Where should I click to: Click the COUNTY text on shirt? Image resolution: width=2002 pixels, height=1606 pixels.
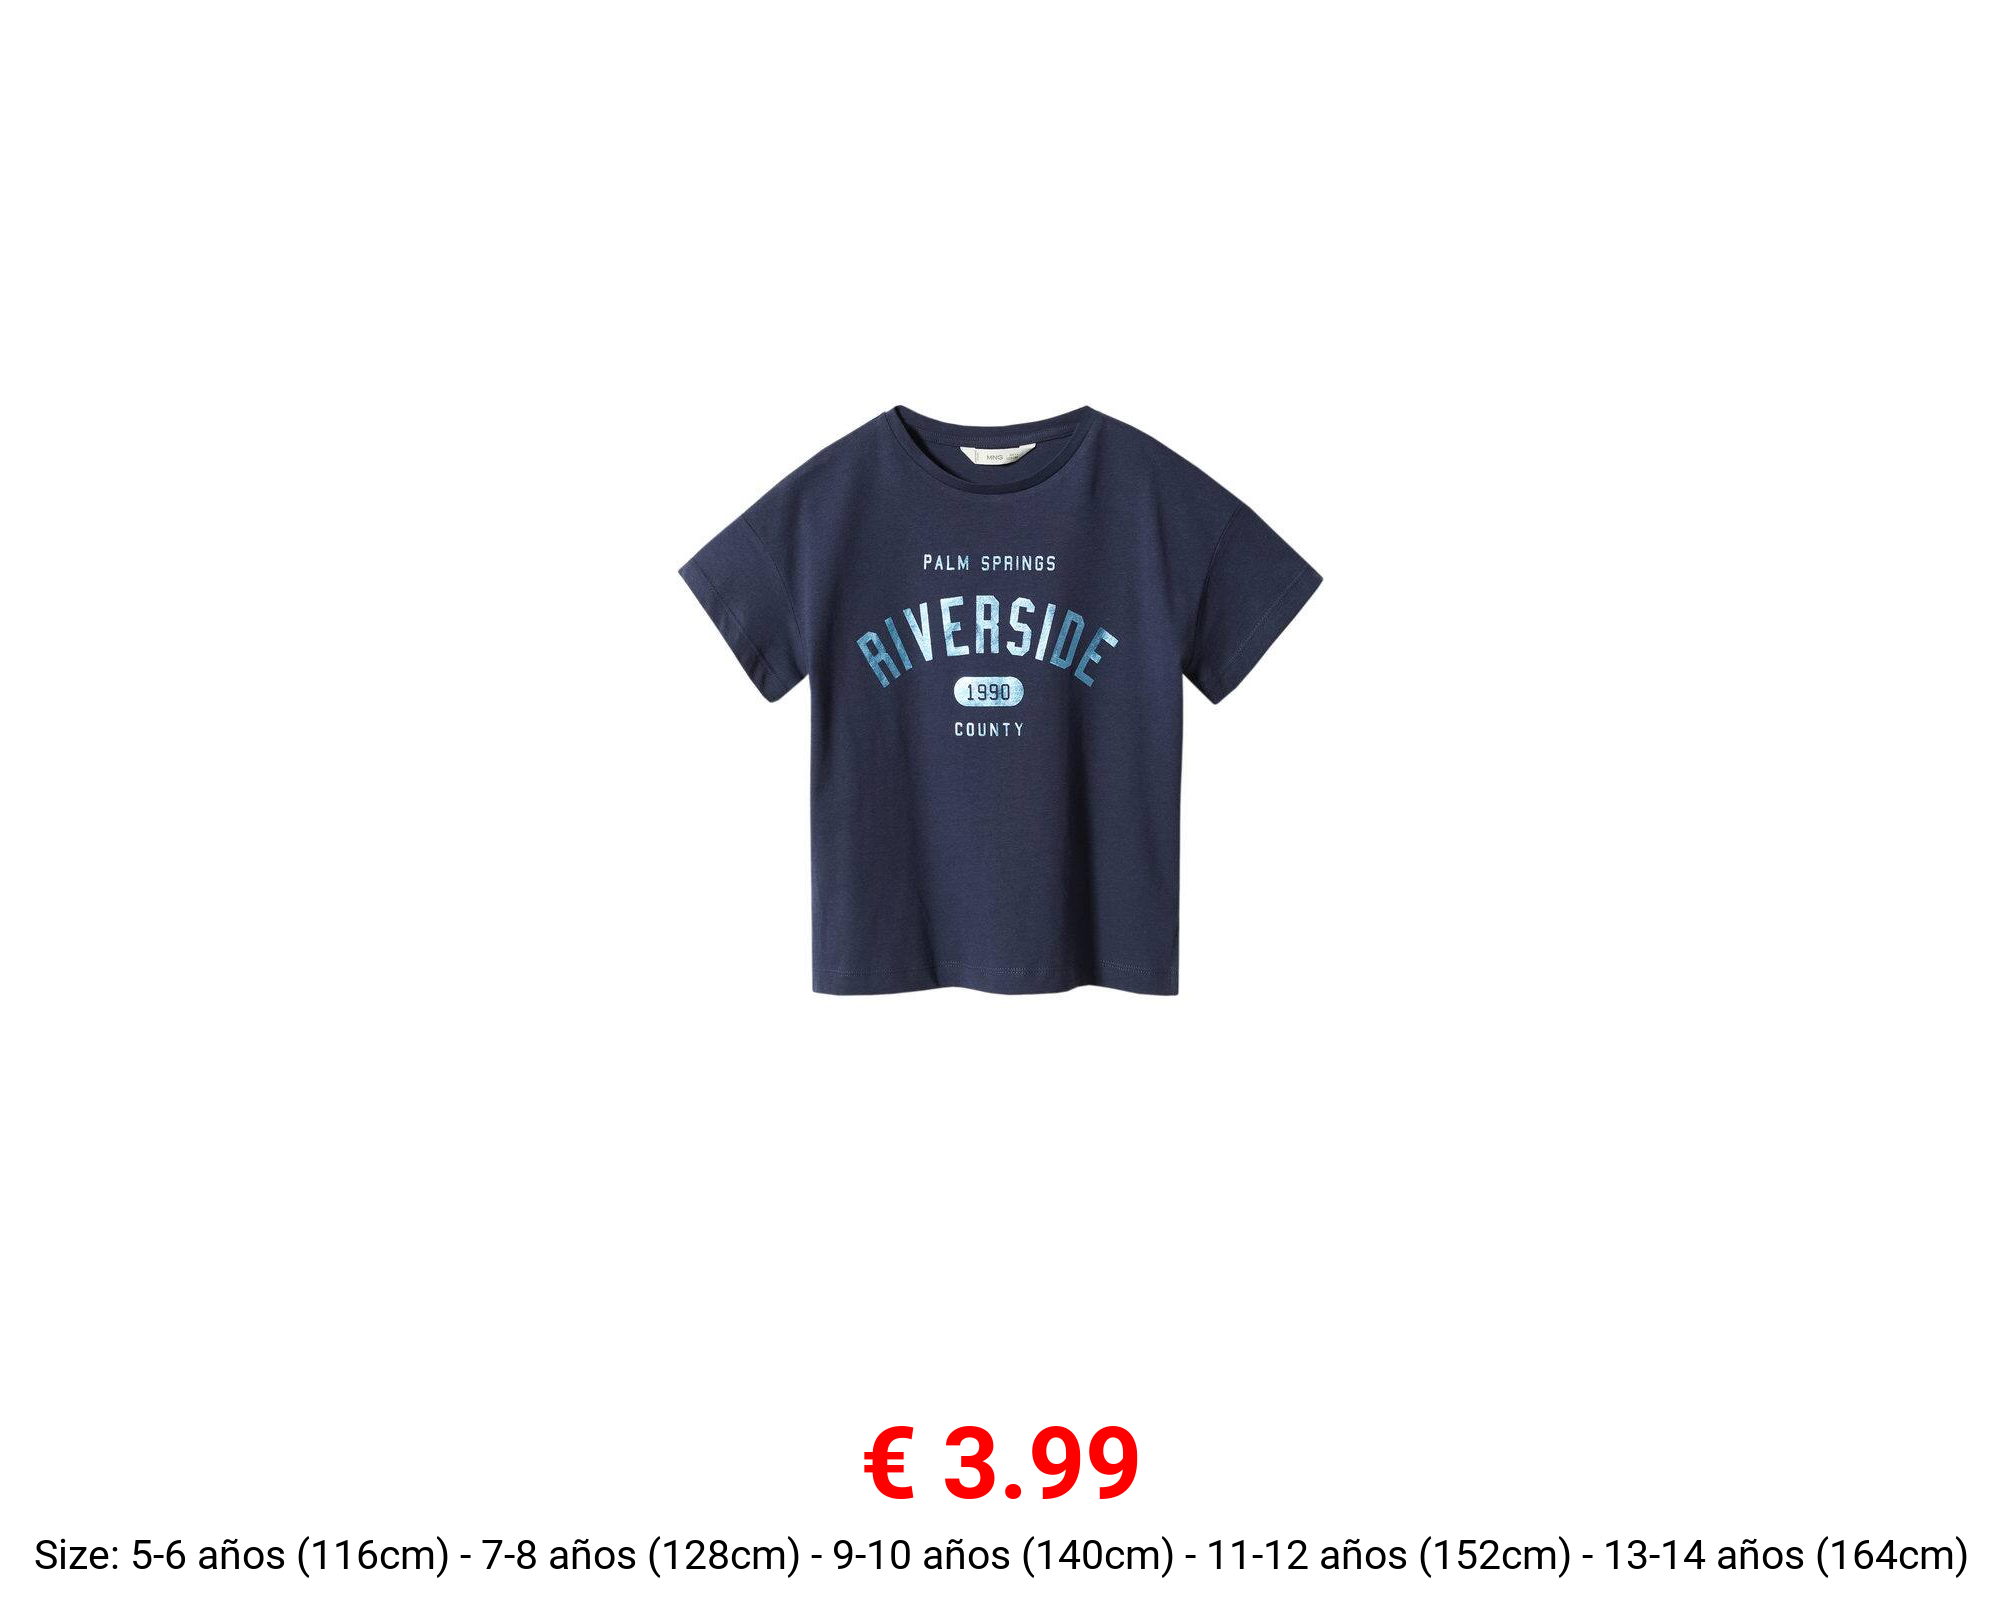click(x=989, y=730)
